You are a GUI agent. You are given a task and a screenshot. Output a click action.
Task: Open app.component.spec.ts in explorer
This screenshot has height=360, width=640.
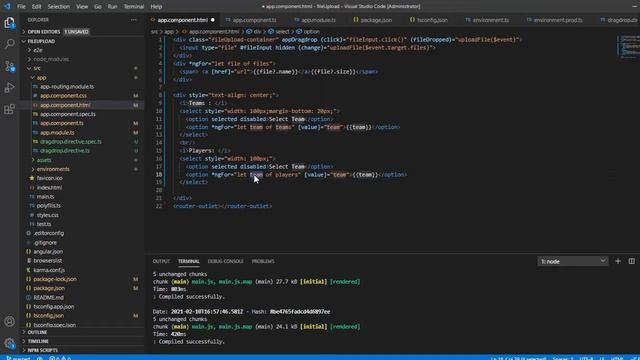click(x=67, y=114)
